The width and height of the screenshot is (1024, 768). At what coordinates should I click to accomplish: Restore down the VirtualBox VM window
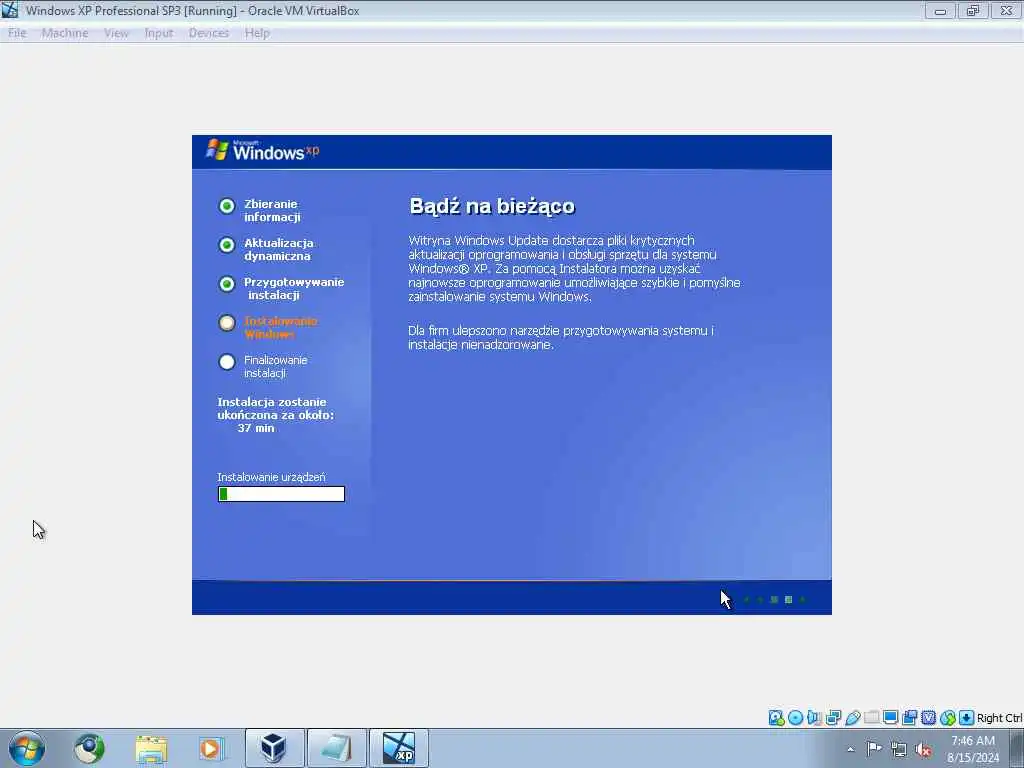[973, 10]
